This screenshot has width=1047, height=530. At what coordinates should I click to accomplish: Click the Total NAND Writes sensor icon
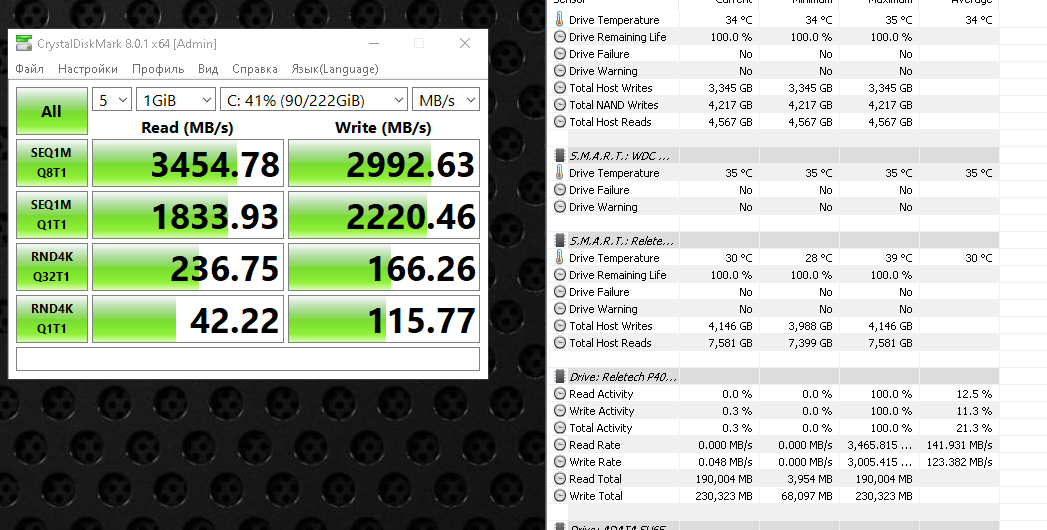coord(560,105)
